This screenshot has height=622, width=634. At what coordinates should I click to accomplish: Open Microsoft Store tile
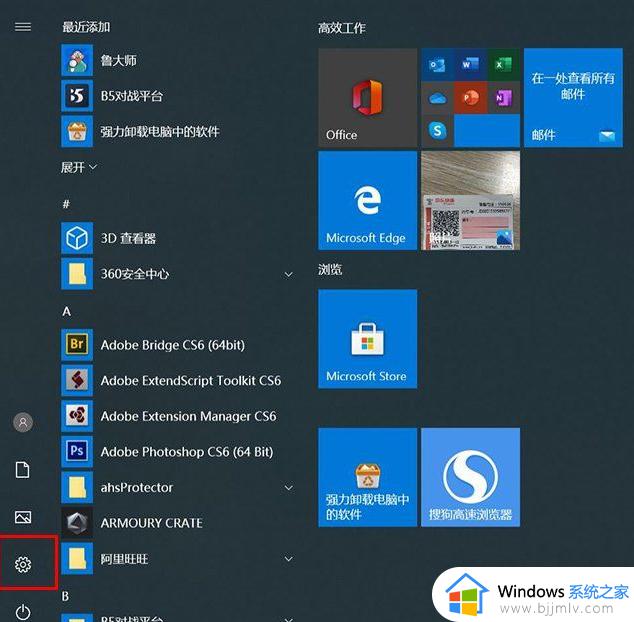(368, 339)
